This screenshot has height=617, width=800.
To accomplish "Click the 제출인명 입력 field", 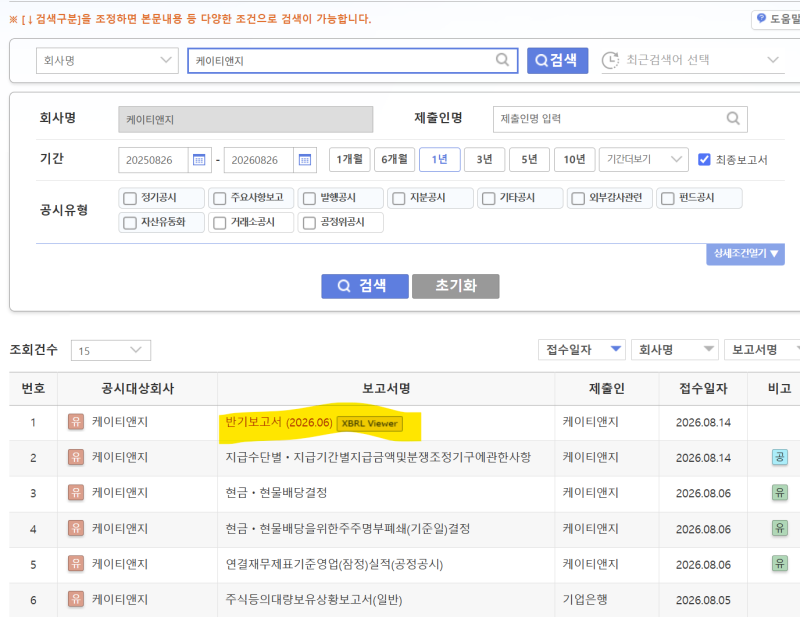I will 620,119.
